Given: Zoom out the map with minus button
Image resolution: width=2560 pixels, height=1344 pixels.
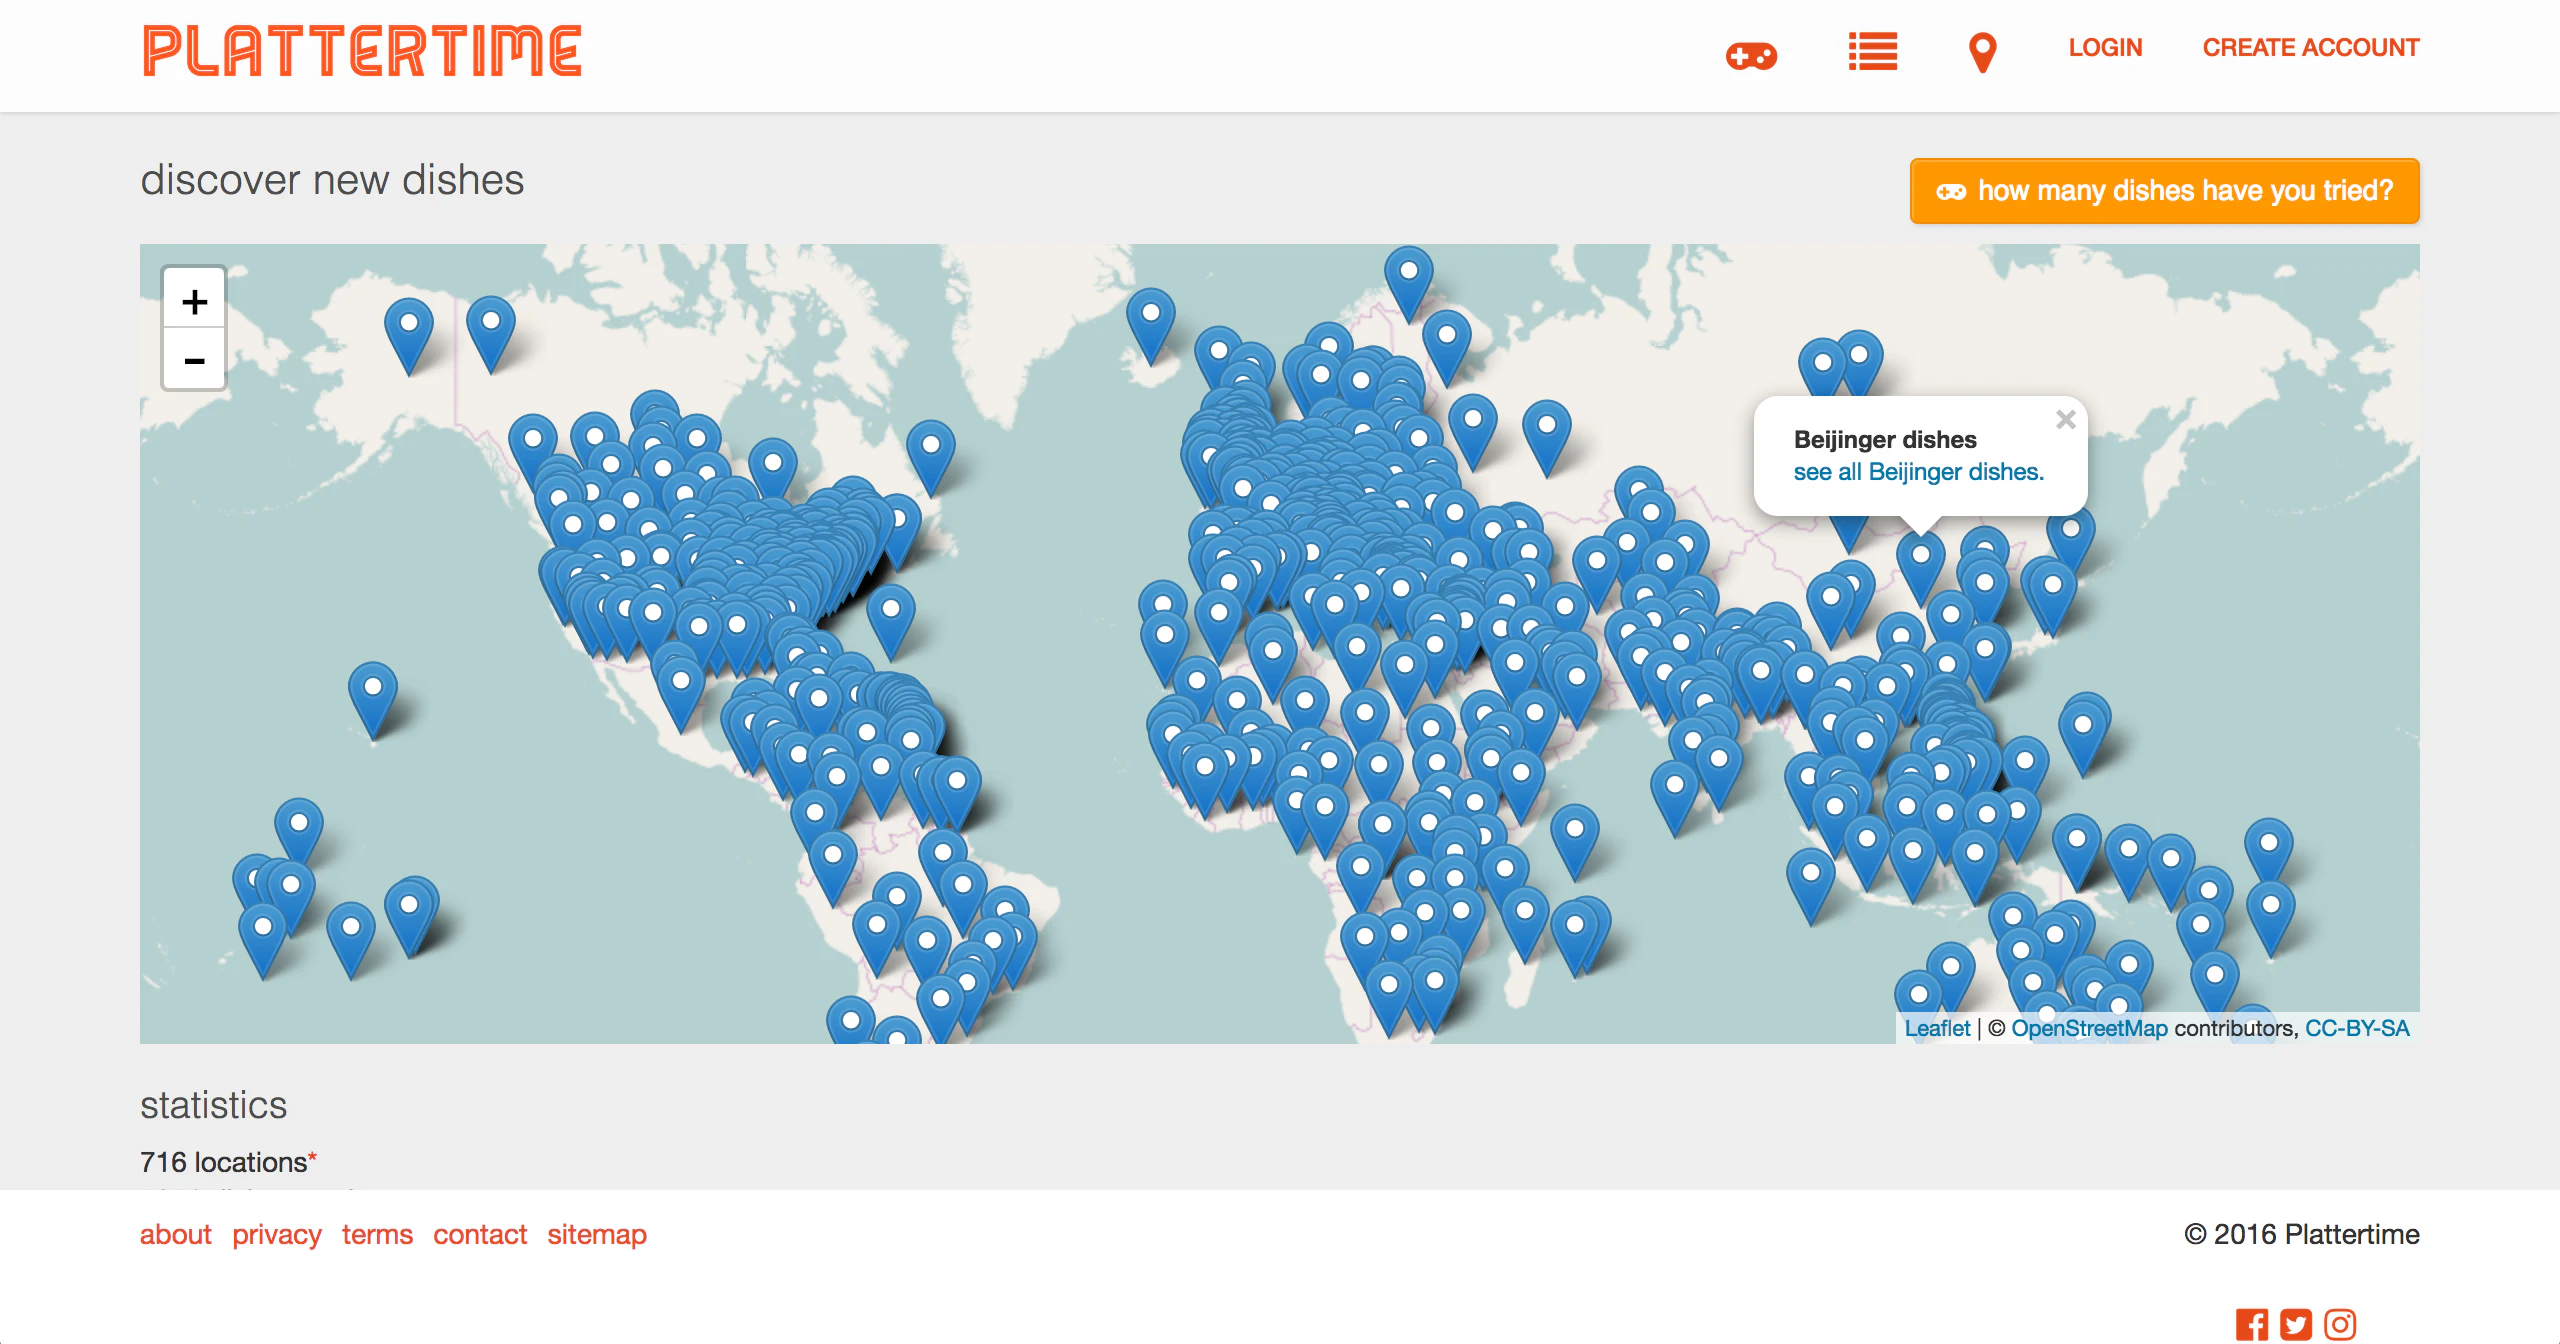Looking at the screenshot, I should coord(195,360).
